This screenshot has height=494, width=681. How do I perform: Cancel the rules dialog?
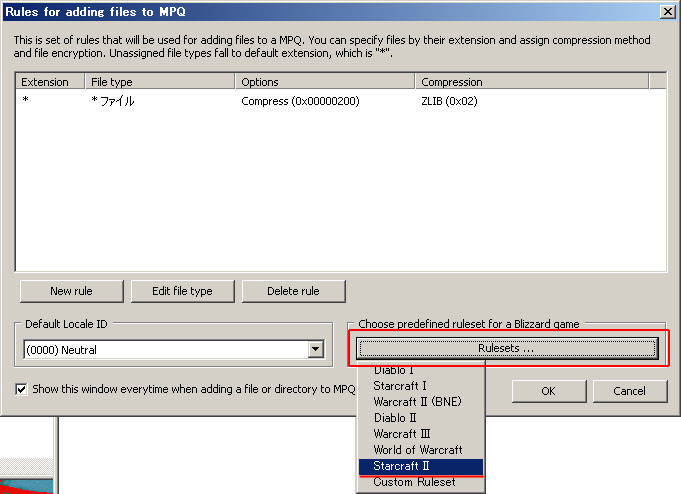pyautogui.click(x=629, y=391)
